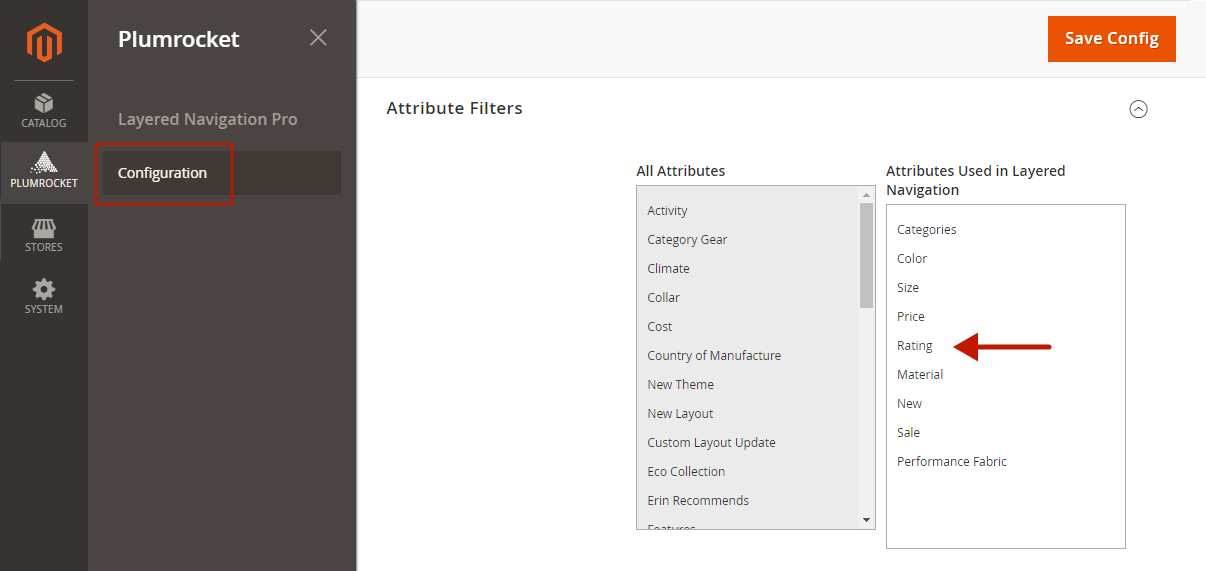
Task: Click the Save Config button
Action: (x=1112, y=39)
